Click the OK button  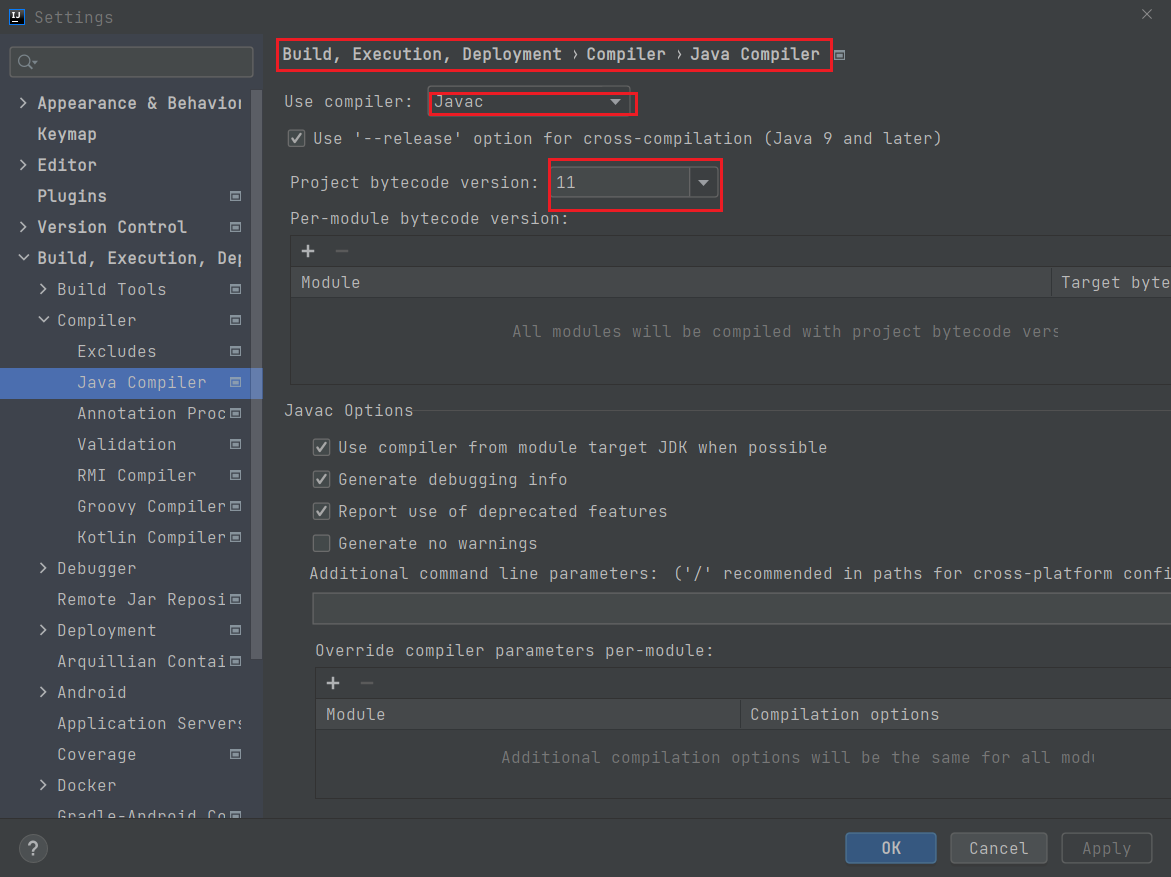pos(890,847)
